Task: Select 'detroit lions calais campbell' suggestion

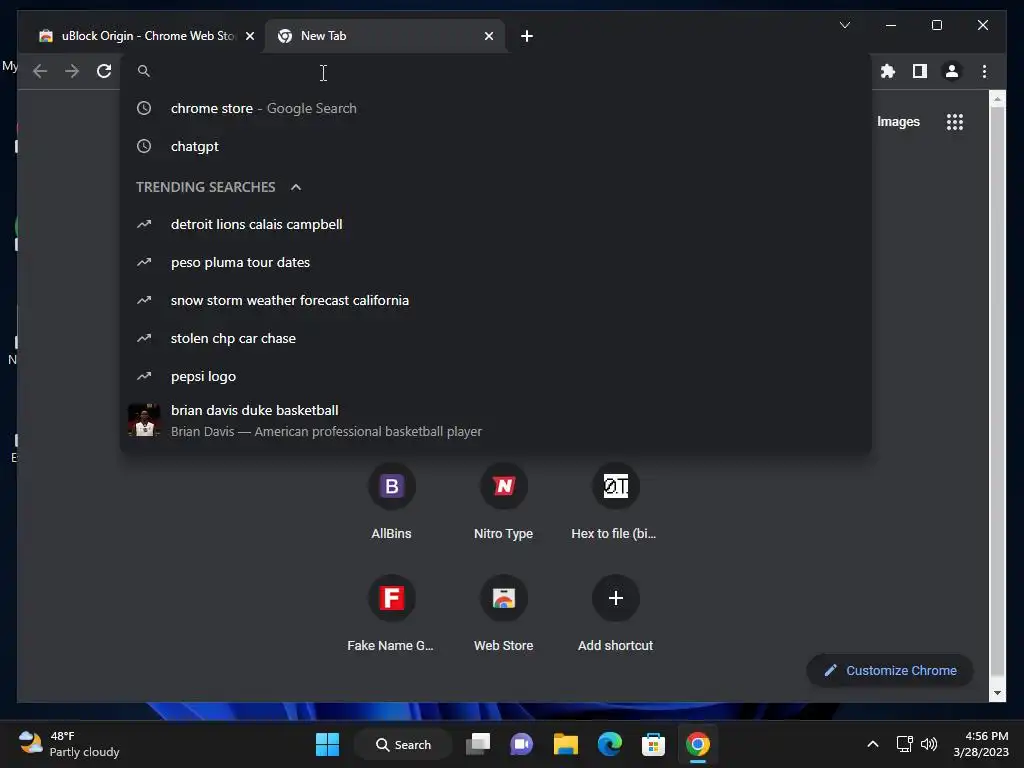Action: (496, 225)
